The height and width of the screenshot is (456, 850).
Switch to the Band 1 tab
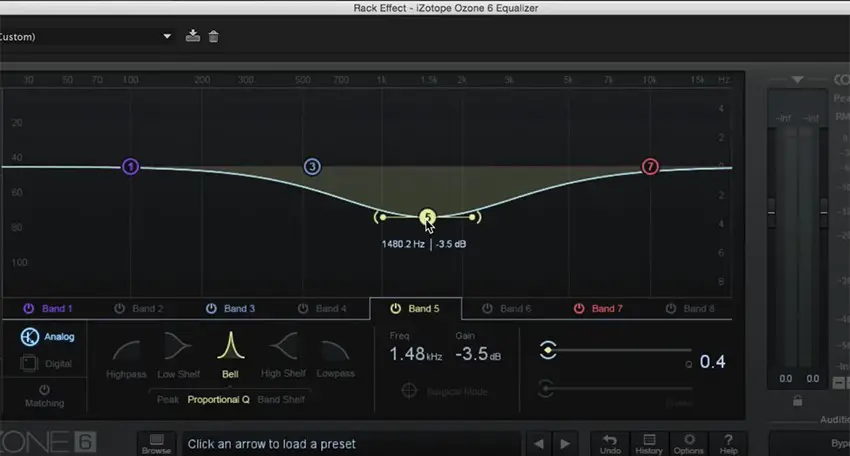pyautogui.click(x=57, y=309)
